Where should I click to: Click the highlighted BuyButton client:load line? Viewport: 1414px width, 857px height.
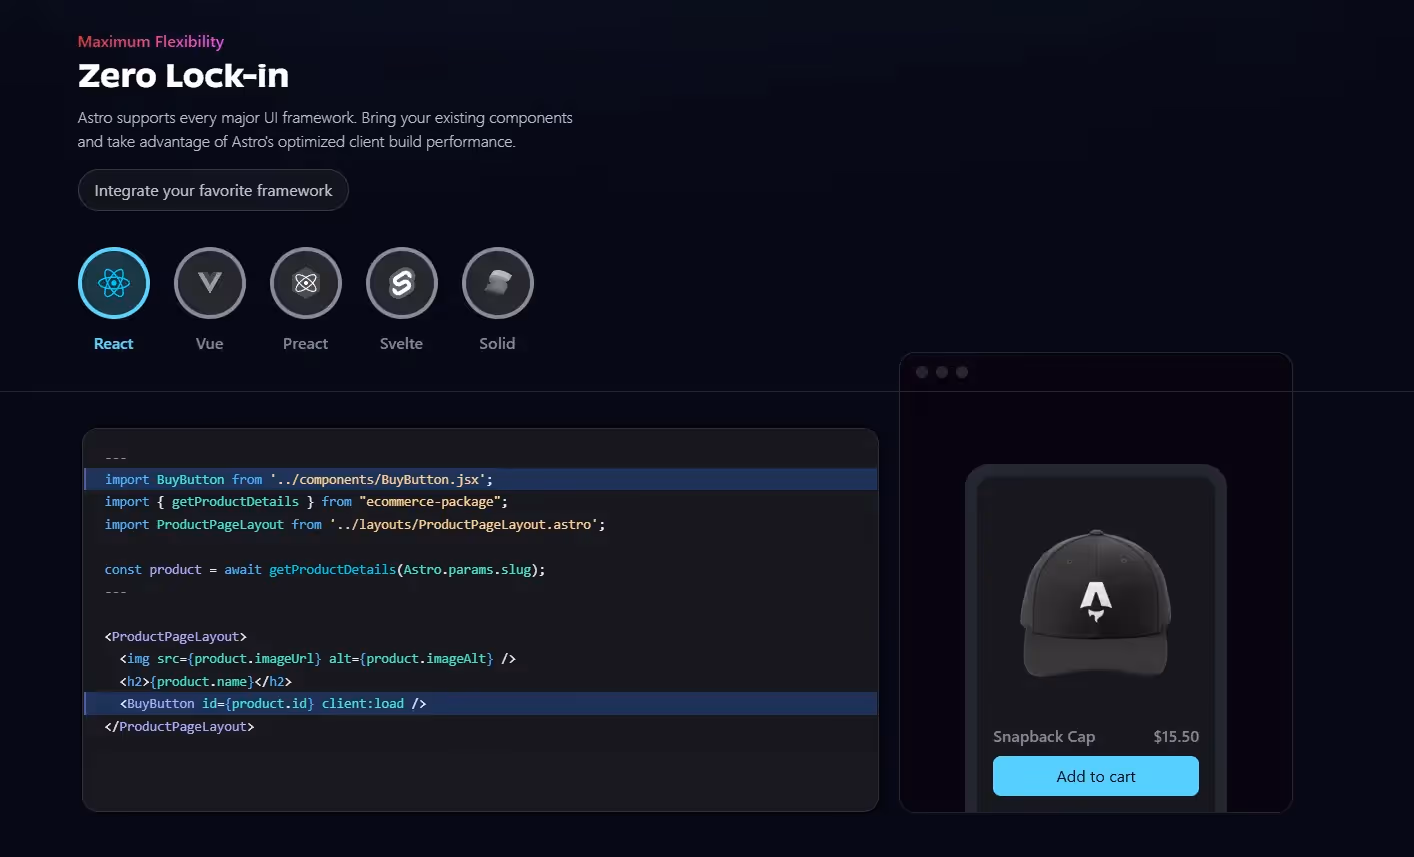coord(273,703)
